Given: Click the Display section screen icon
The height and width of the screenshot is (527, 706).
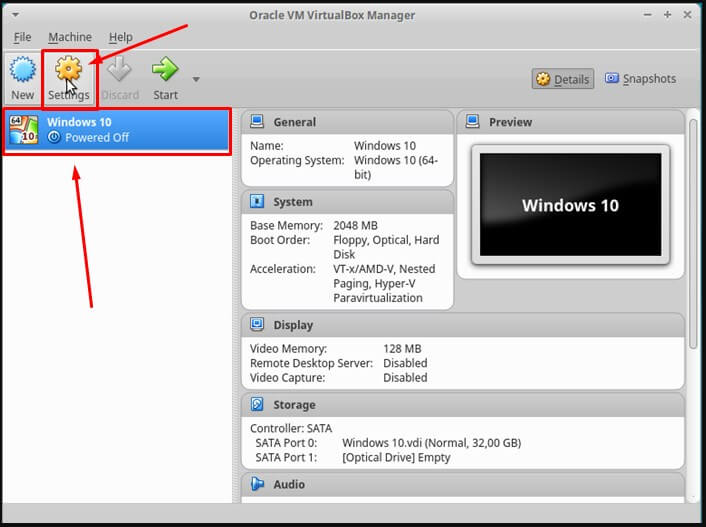Looking at the screenshot, I should click(257, 324).
